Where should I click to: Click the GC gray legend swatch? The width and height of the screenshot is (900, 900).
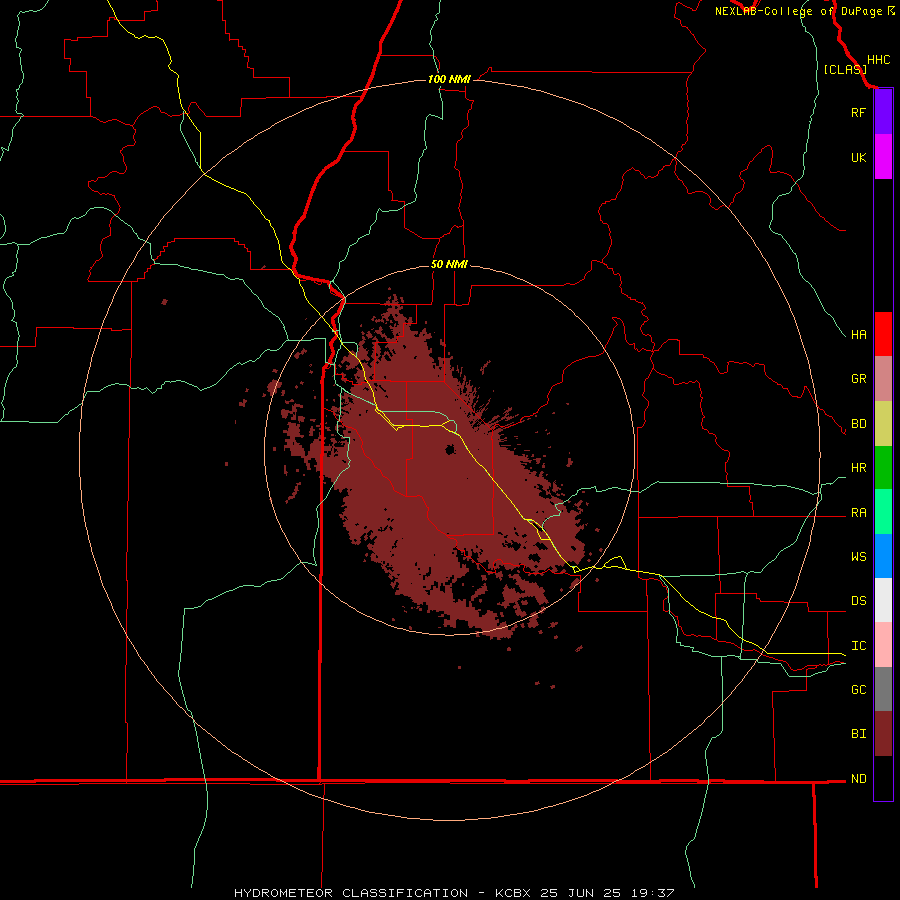[x=883, y=689]
